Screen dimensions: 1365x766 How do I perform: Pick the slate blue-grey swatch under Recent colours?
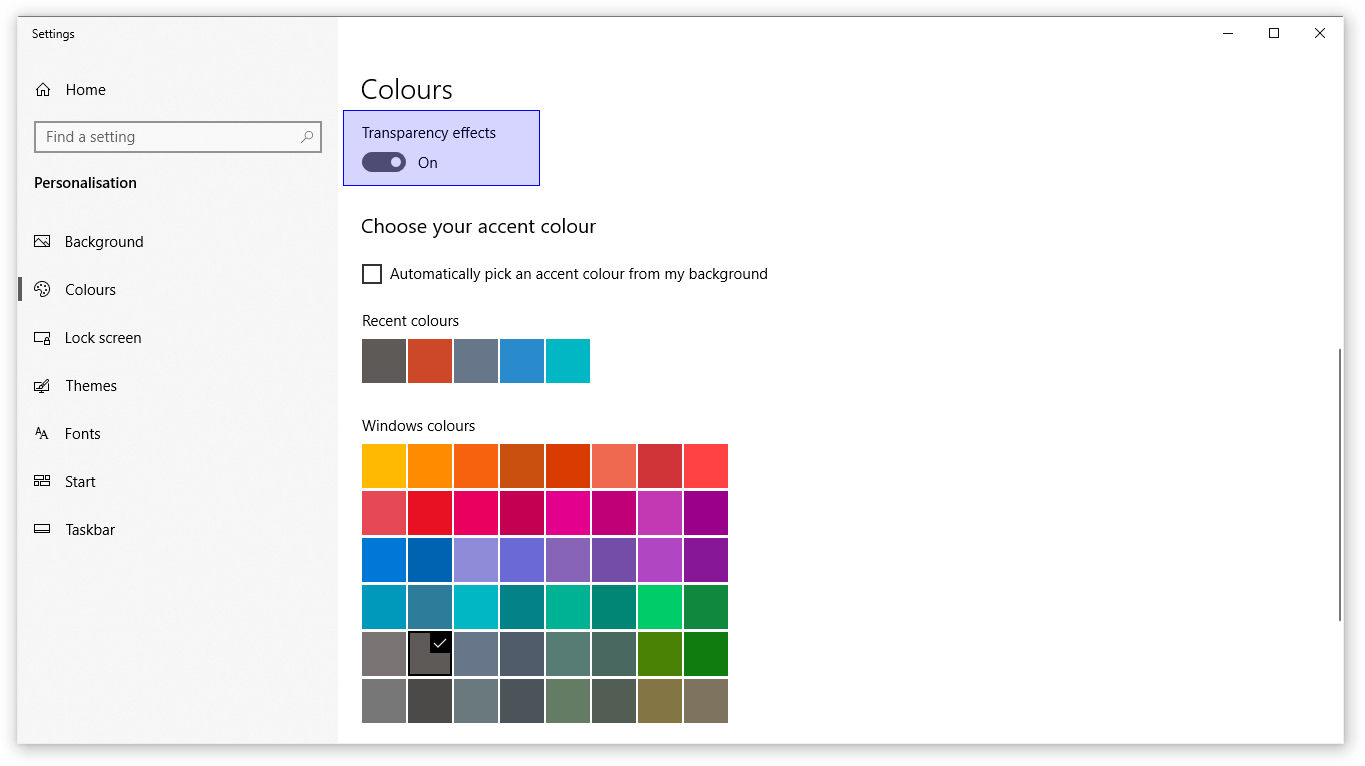click(x=476, y=361)
